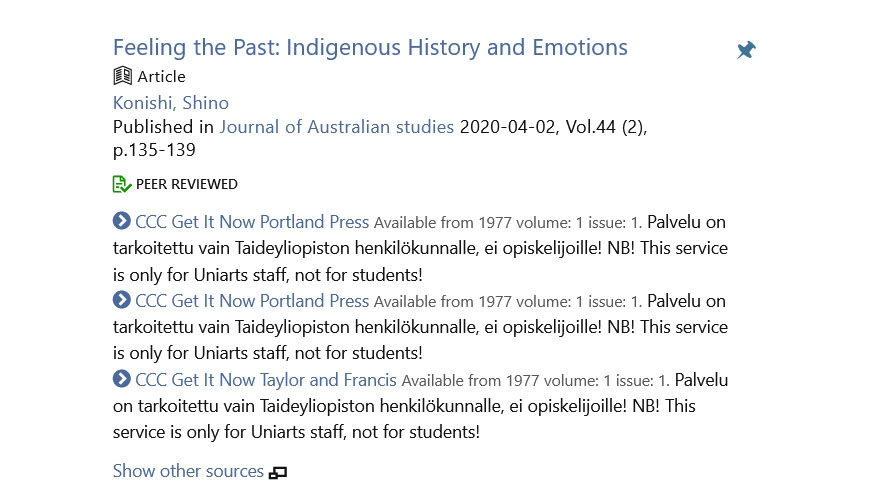The width and height of the screenshot is (880, 495).
Task: Click the "Published in" text
Action: [163, 127]
